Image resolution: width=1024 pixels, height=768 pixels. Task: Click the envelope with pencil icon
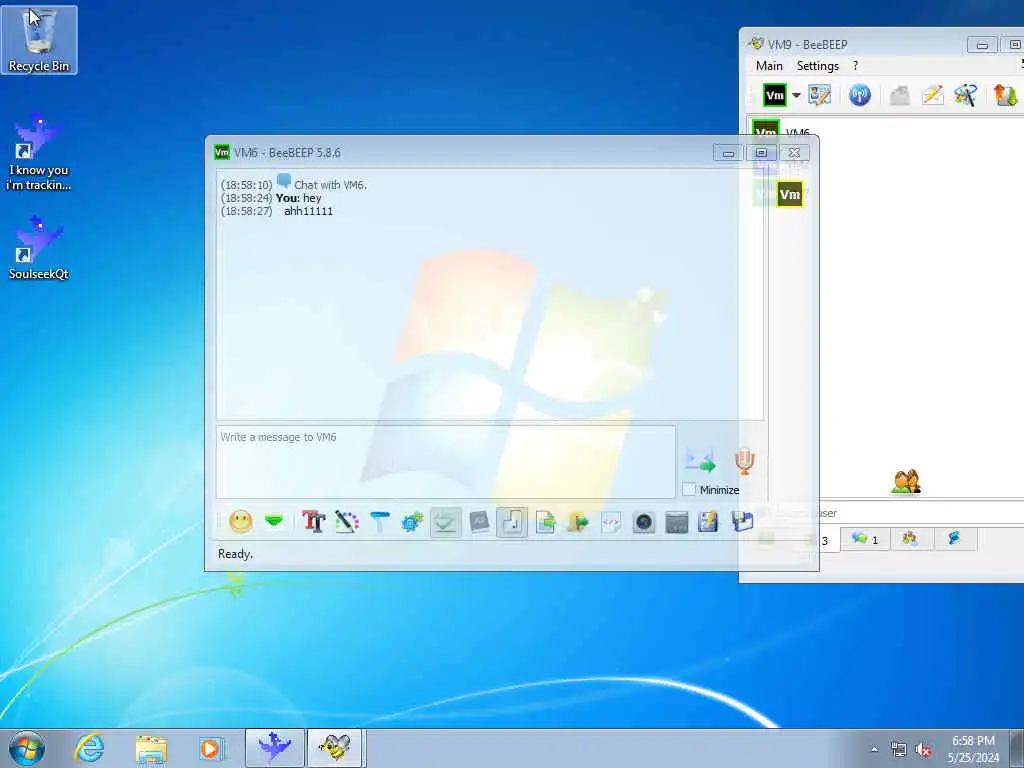(933, 95)
